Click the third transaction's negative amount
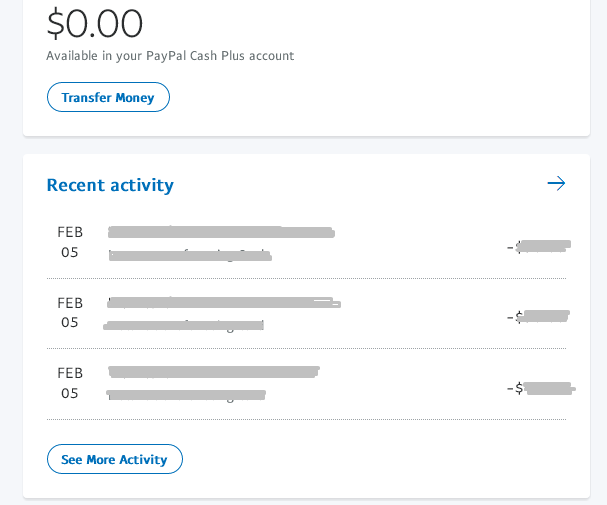The width and height of the screenshot is (607, 505). coord(540,388)
